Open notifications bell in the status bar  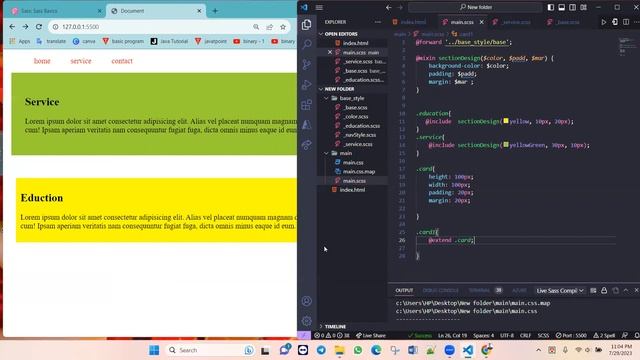636,336
